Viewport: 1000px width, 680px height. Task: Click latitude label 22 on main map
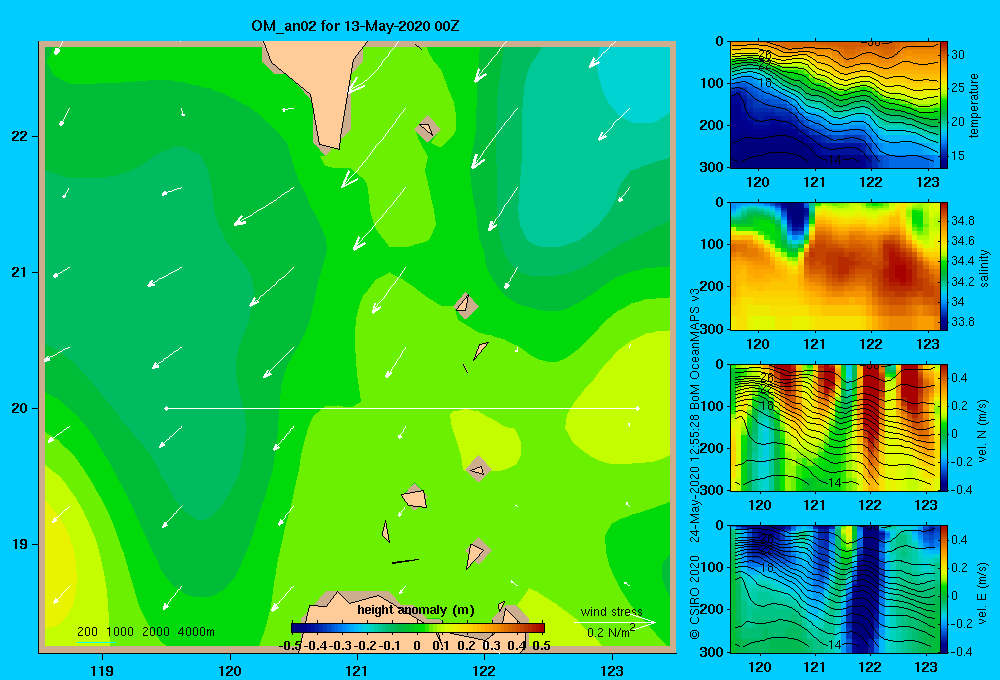(x=20, y=136)
